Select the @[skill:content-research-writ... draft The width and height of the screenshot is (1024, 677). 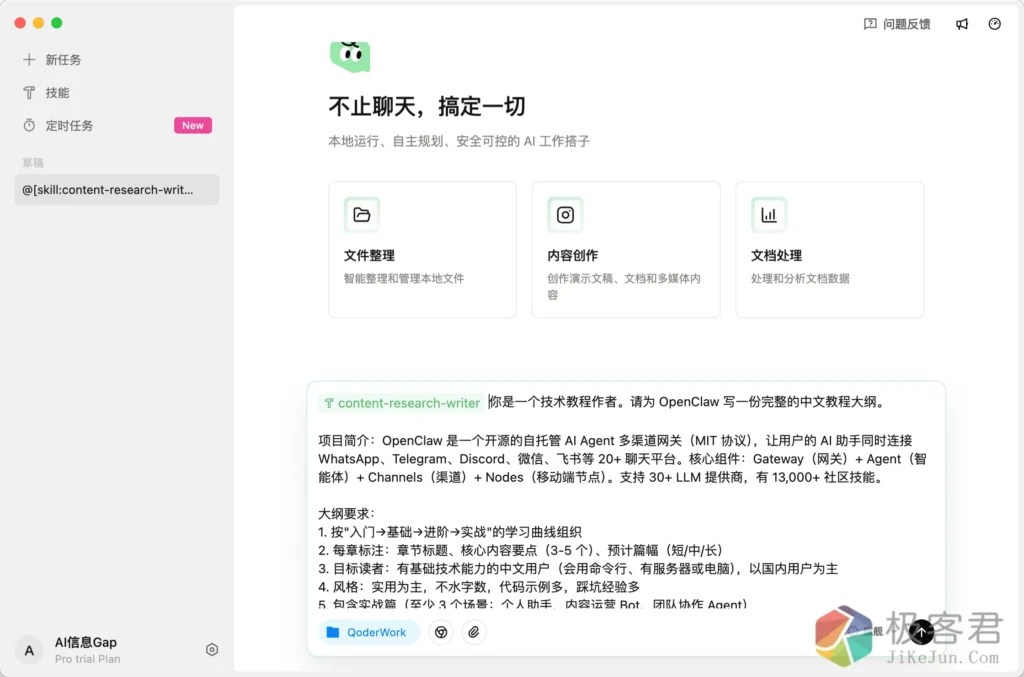click(x=116, y=189)
